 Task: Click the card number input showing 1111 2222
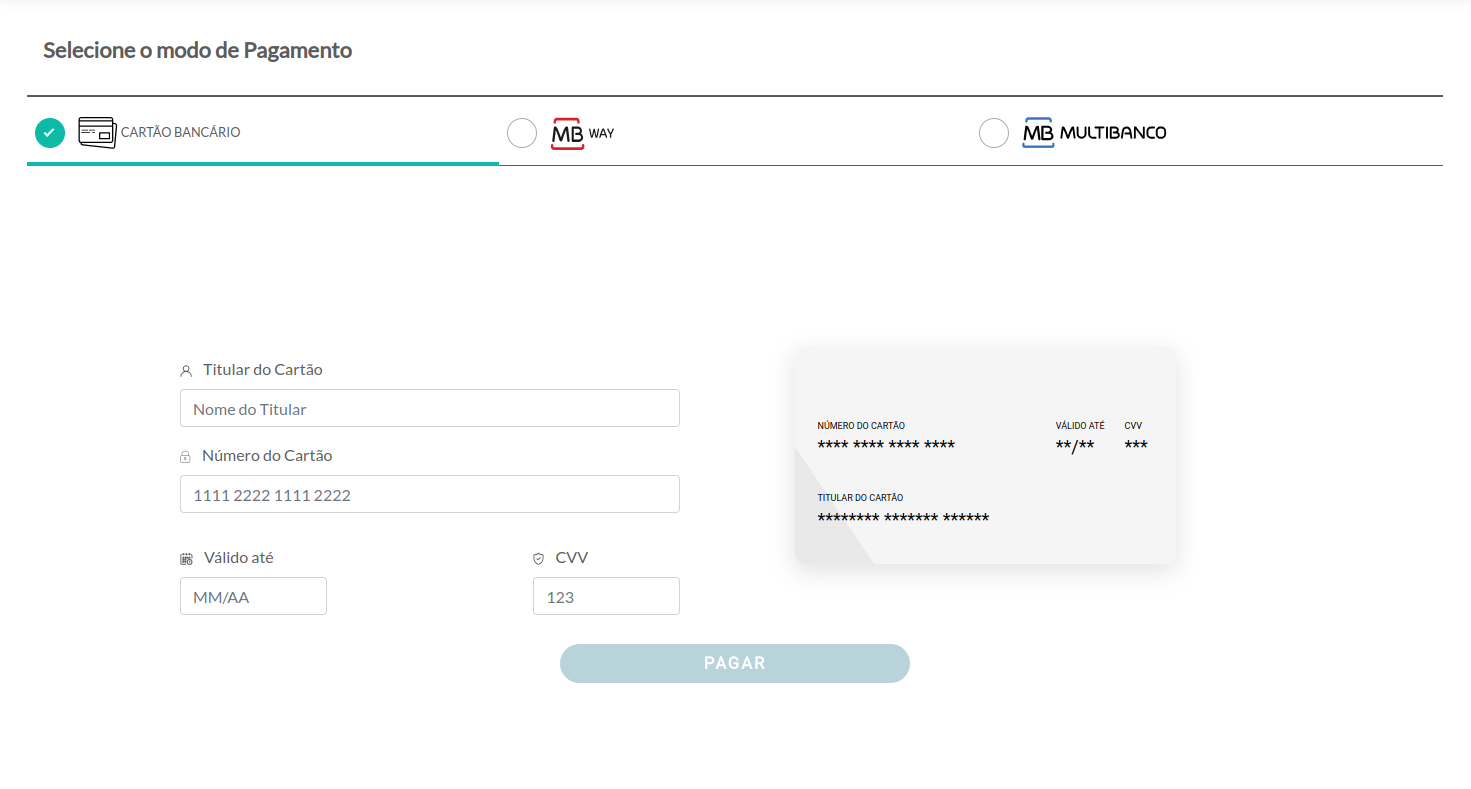click(429, 494)
